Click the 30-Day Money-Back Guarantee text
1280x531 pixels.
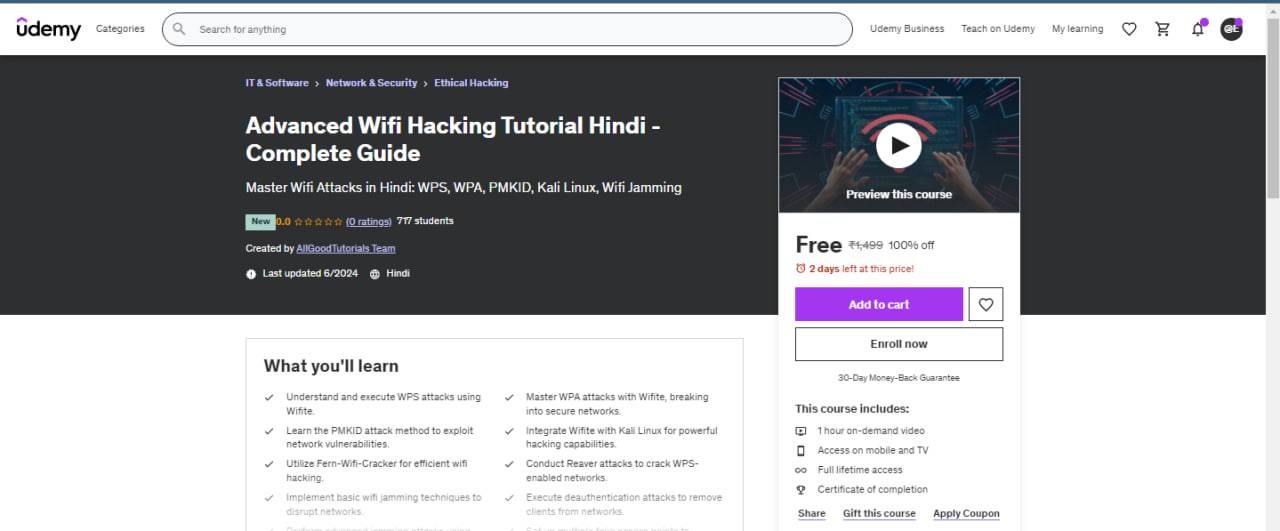(x=899, y=378)
